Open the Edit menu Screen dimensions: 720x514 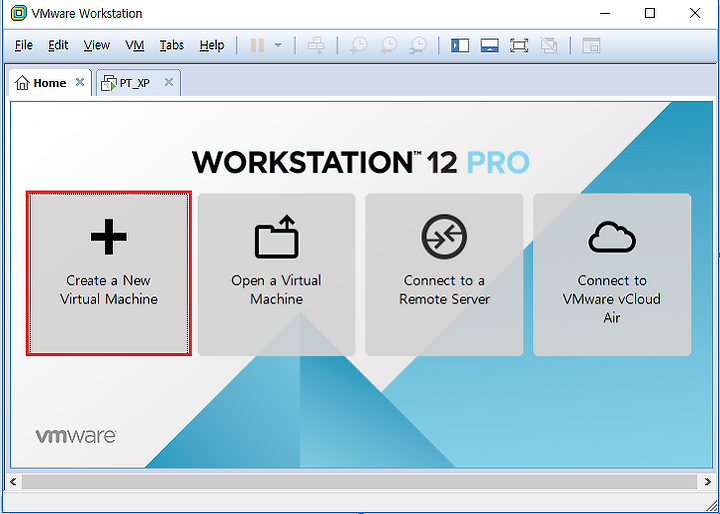tap(58, 45)
